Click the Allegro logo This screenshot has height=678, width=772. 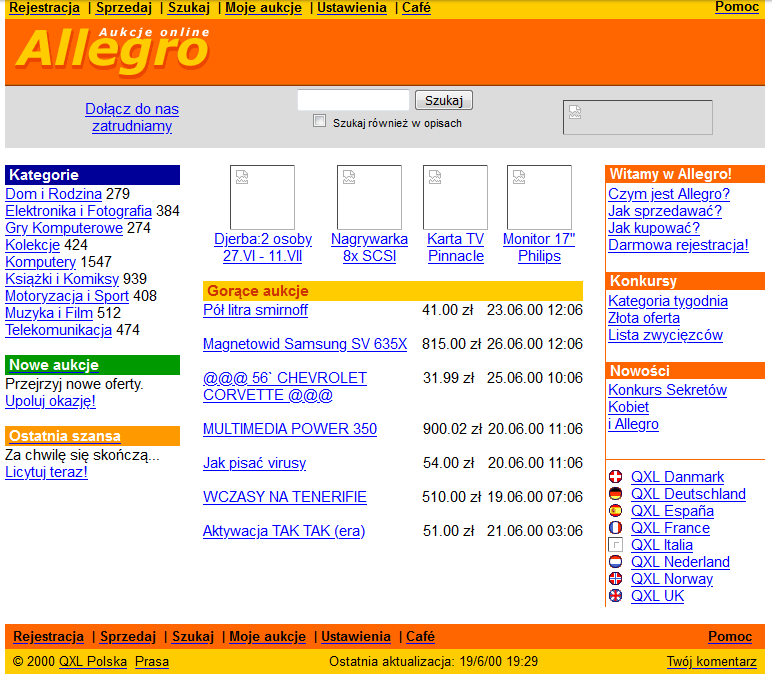114,51
